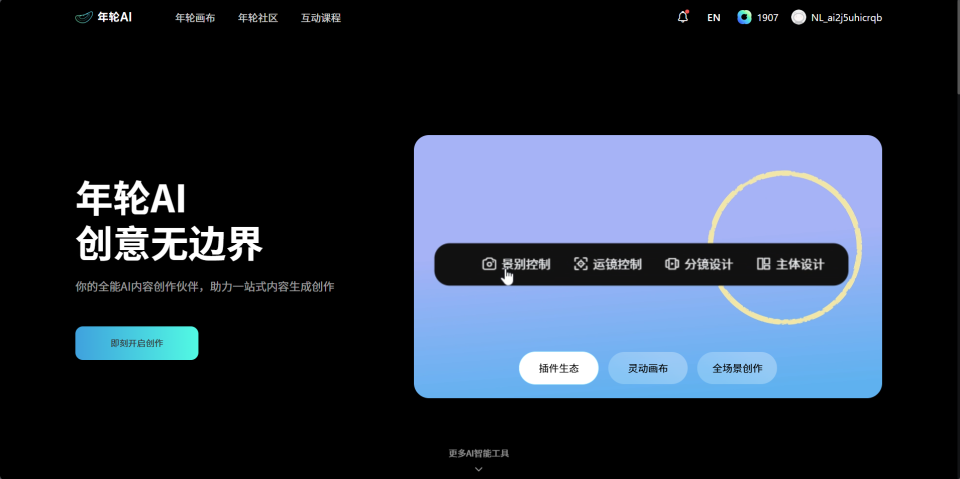
Task: Click the 创意无边界 headline
Action: click(x=169, y=244)
